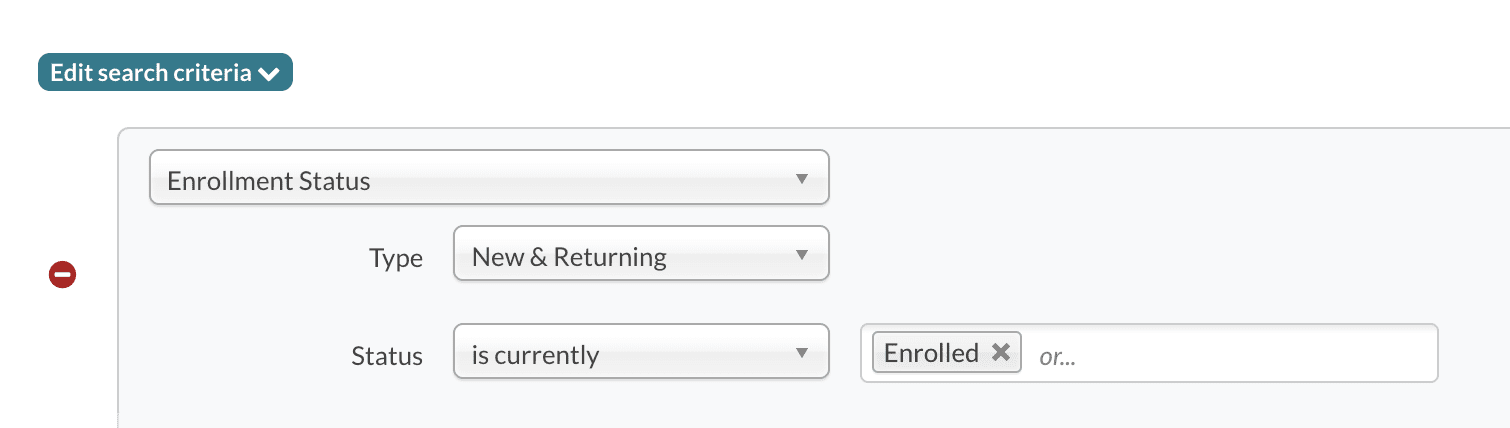The height and width of the screenshot is (428, 1510).
Task: Click the Status field label
Action: point(387,356)
